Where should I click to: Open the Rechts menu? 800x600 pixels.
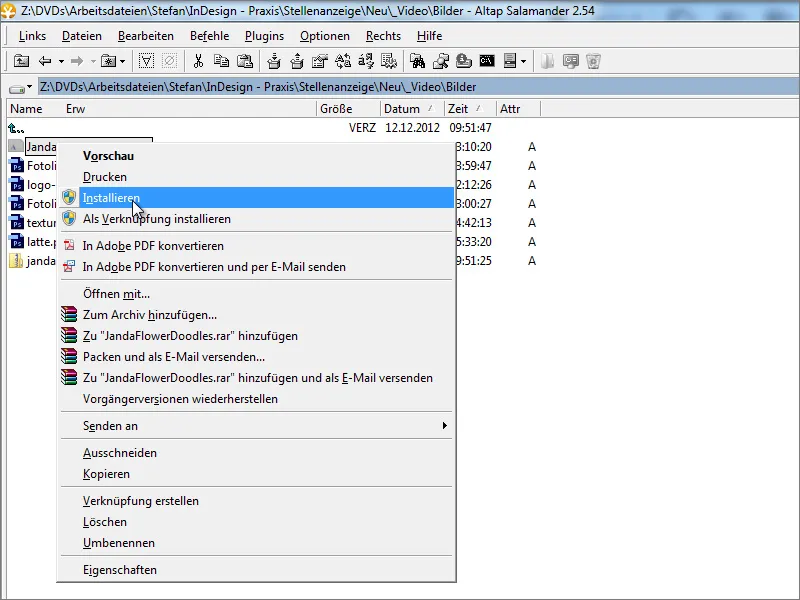(x=383, y=36)
